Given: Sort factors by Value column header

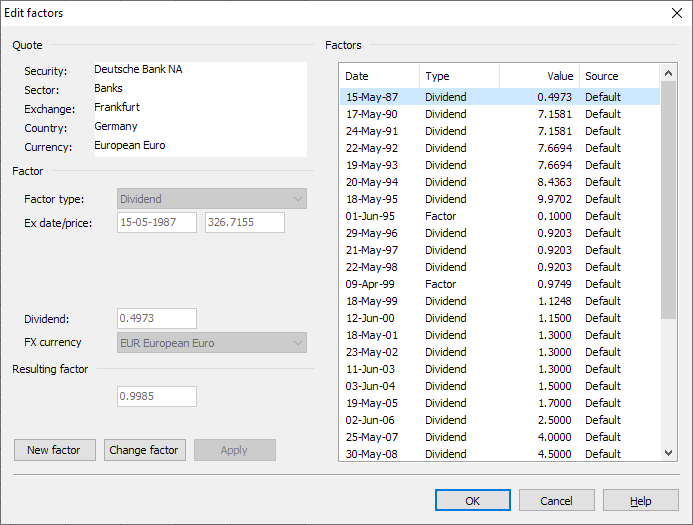Looking at the screenshot, I should click(539, 76).
